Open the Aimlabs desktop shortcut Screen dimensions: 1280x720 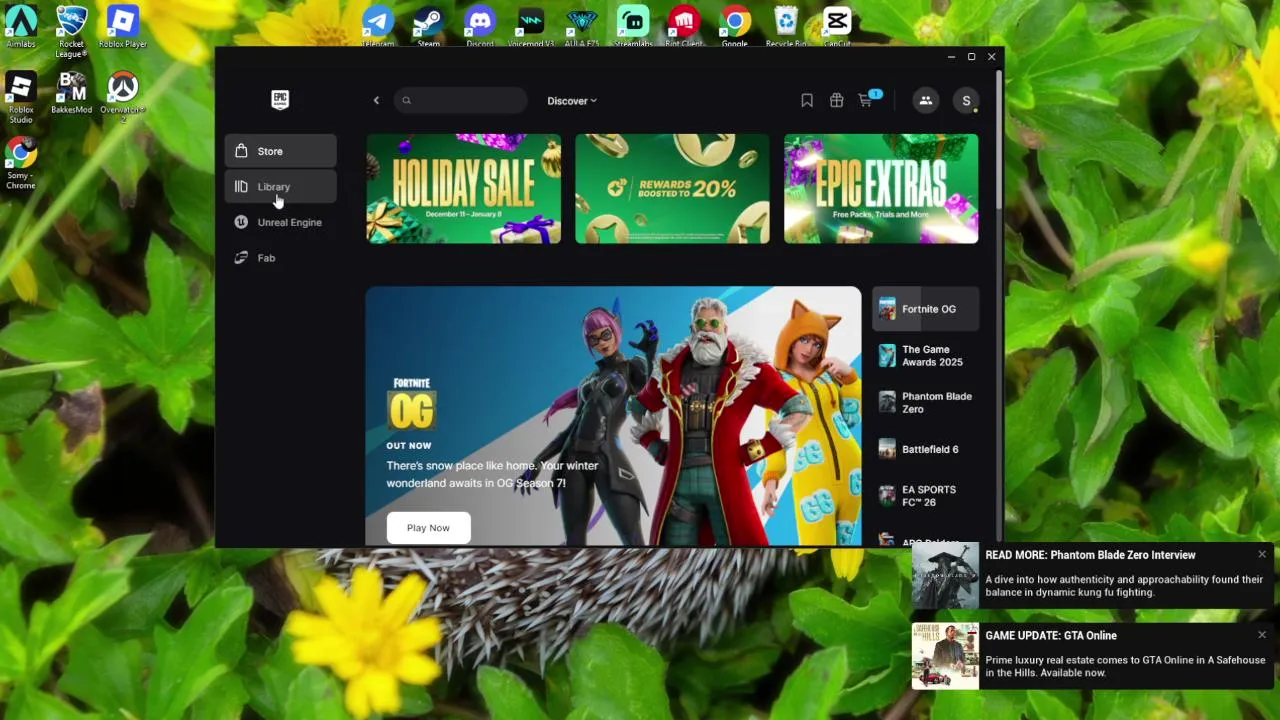pos(21,26)
